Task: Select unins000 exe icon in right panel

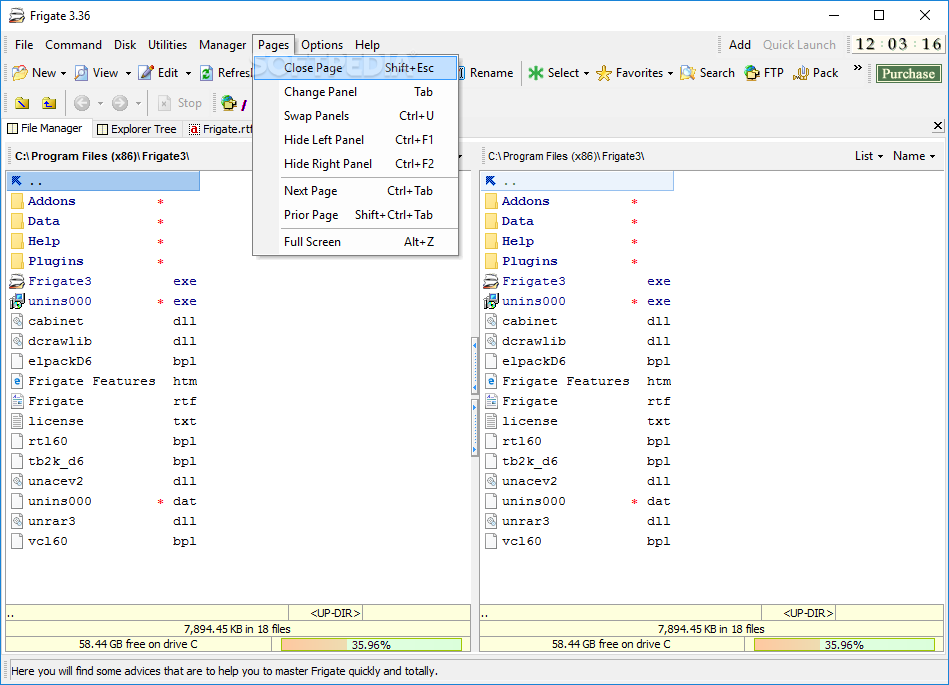Action: [x=491, y=301]
